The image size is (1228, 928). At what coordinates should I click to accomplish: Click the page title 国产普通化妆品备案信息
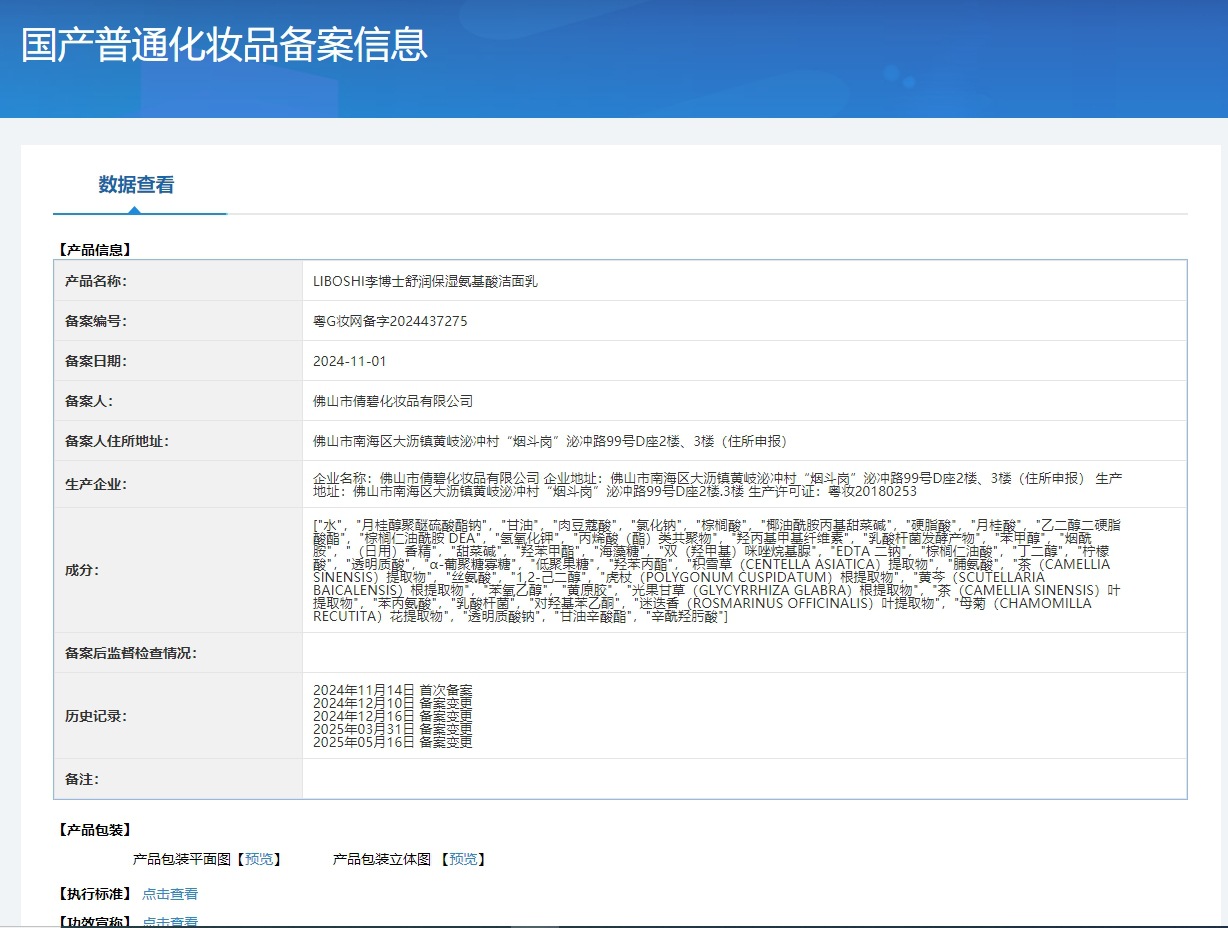click(224, 44)
